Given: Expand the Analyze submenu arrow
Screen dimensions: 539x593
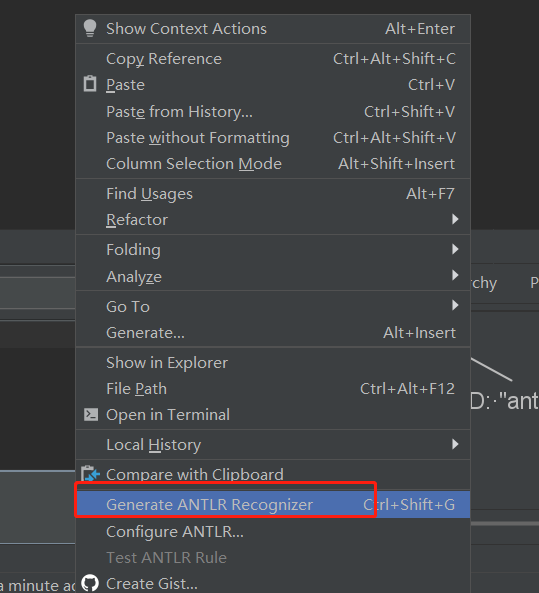Looking at the screenshot, I should pyautogui.click(x=455, y=275).
